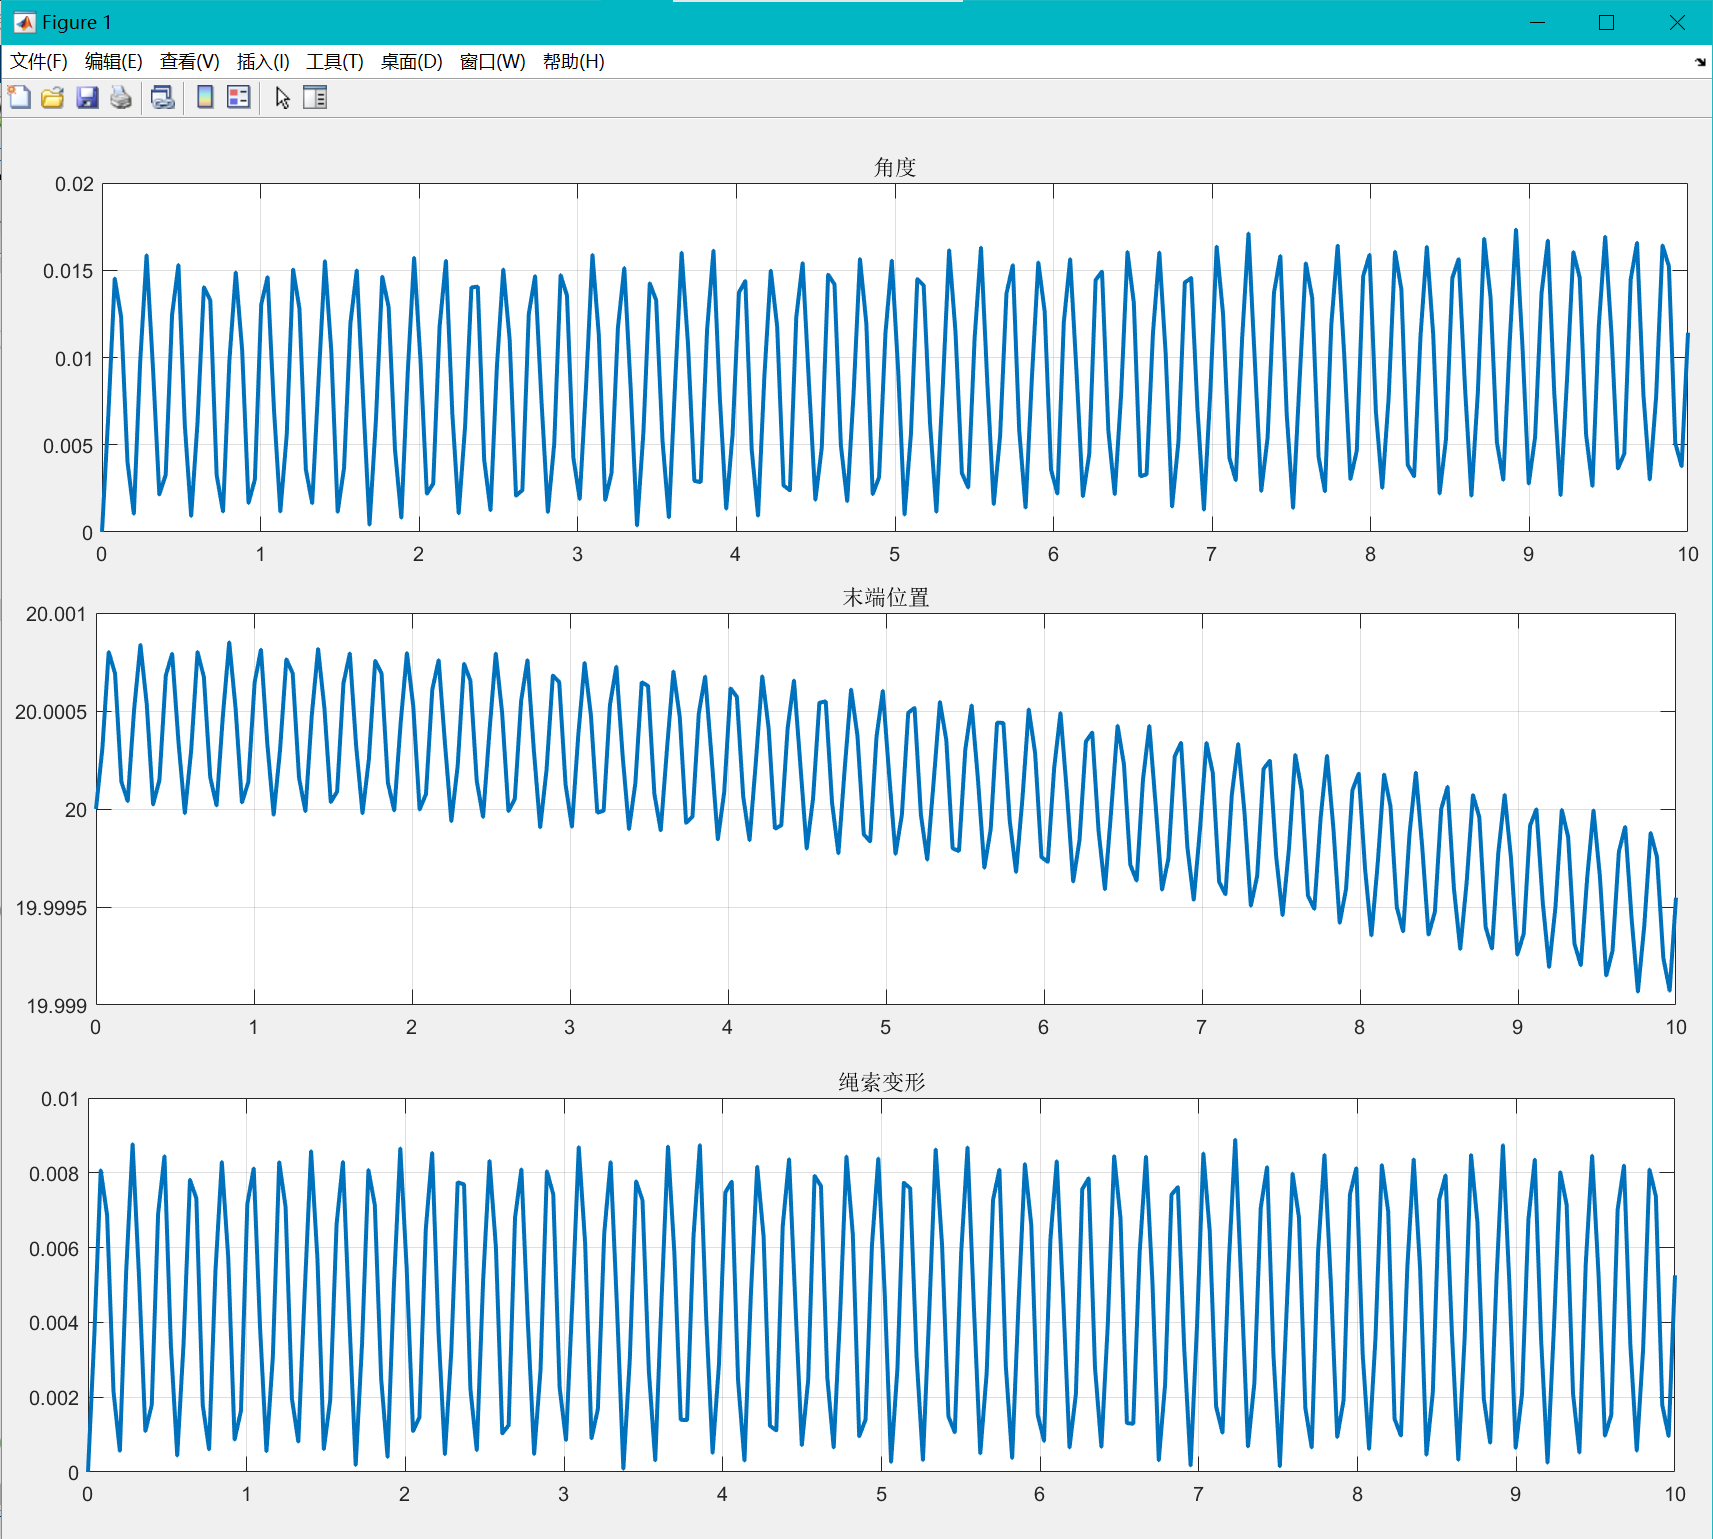1713x1539 pixels.
Task: Click the 0.005 y-axis label of the top plot
Action: [68, 446]
